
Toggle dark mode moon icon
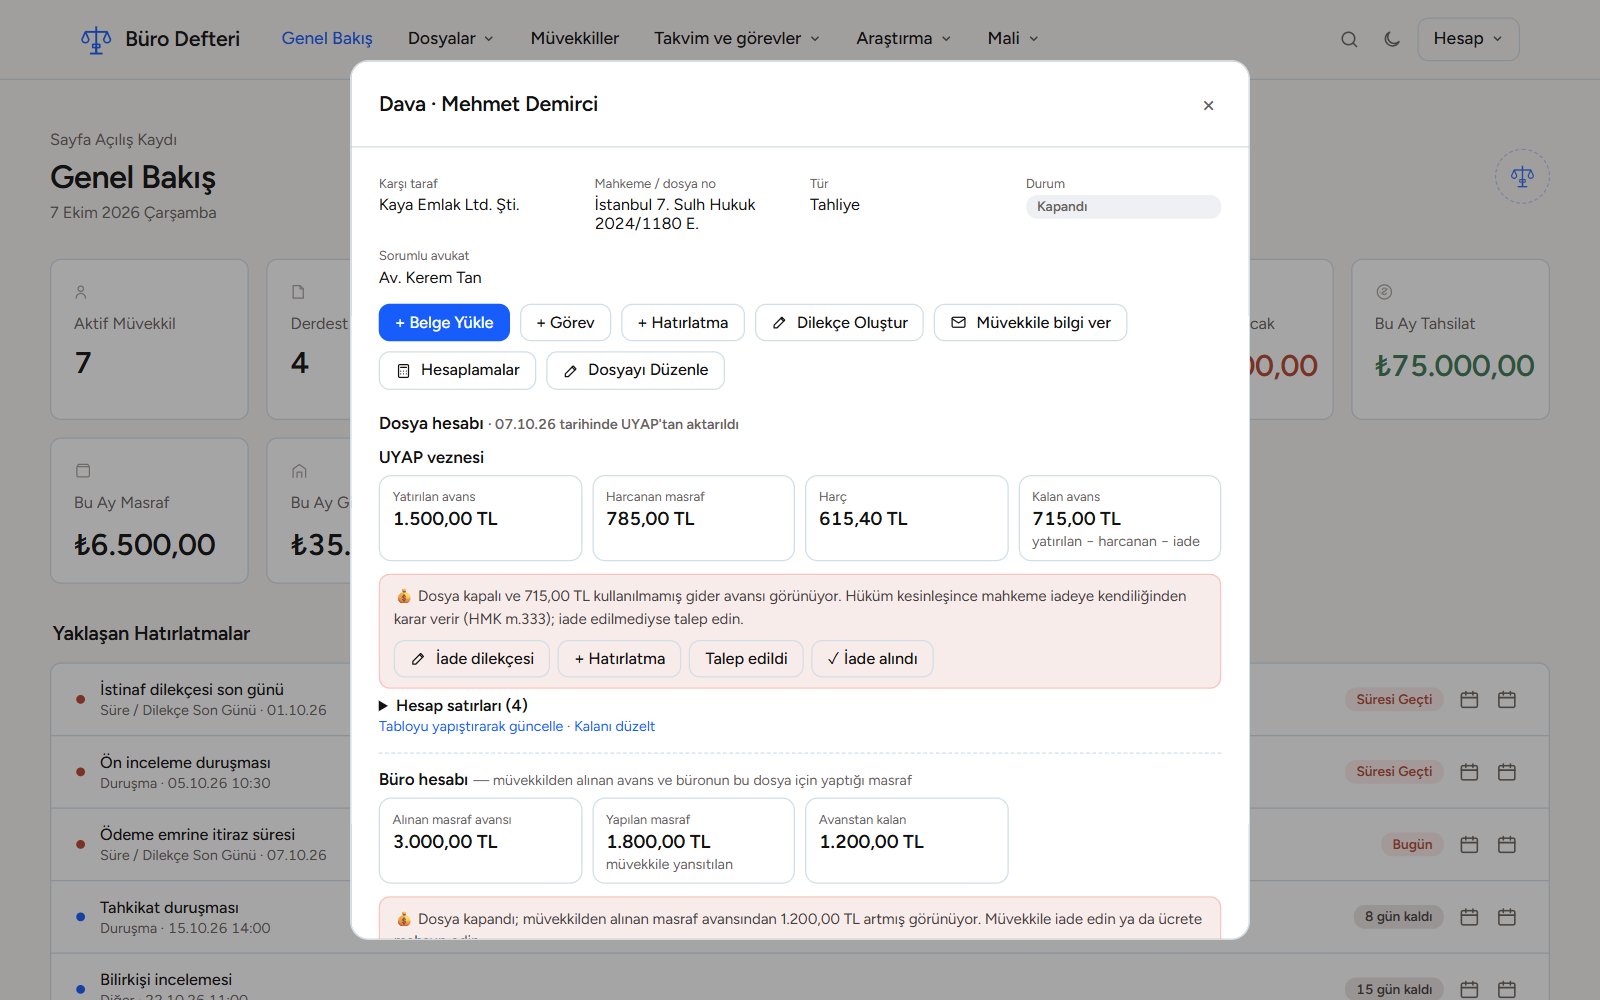(x=1392, y=39)
